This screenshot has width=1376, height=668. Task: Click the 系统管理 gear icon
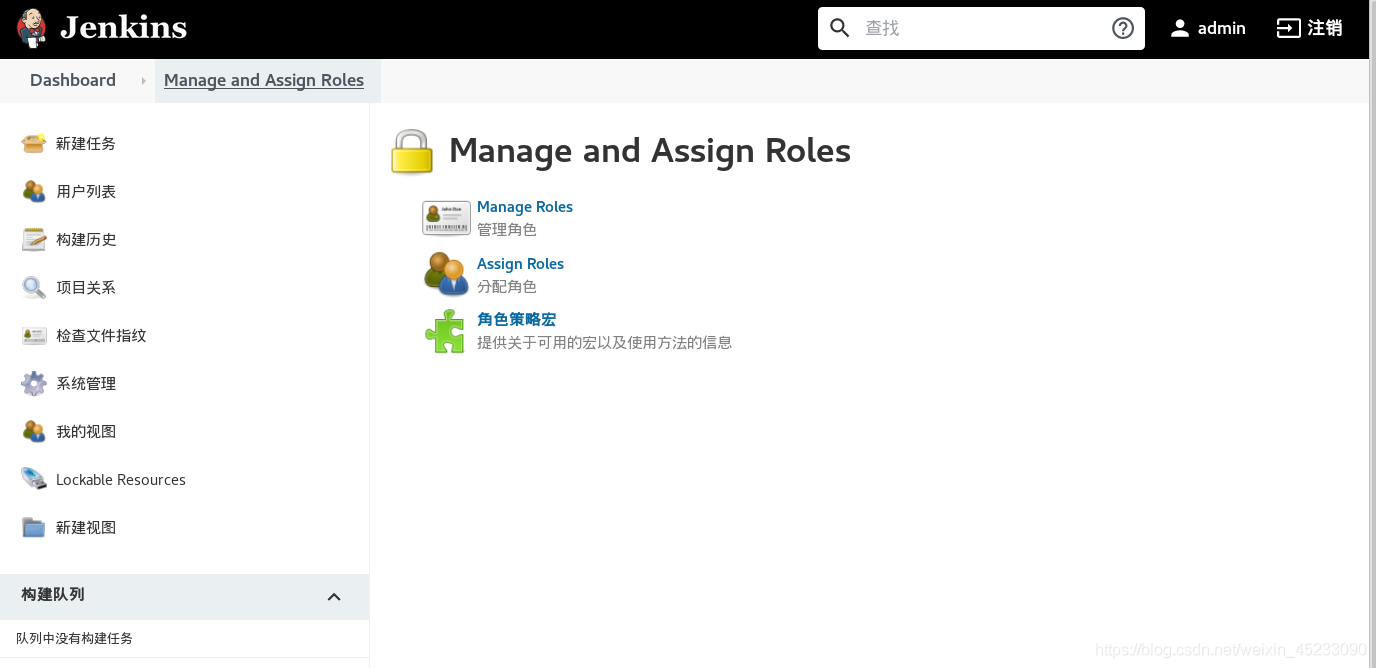[34, 383]
